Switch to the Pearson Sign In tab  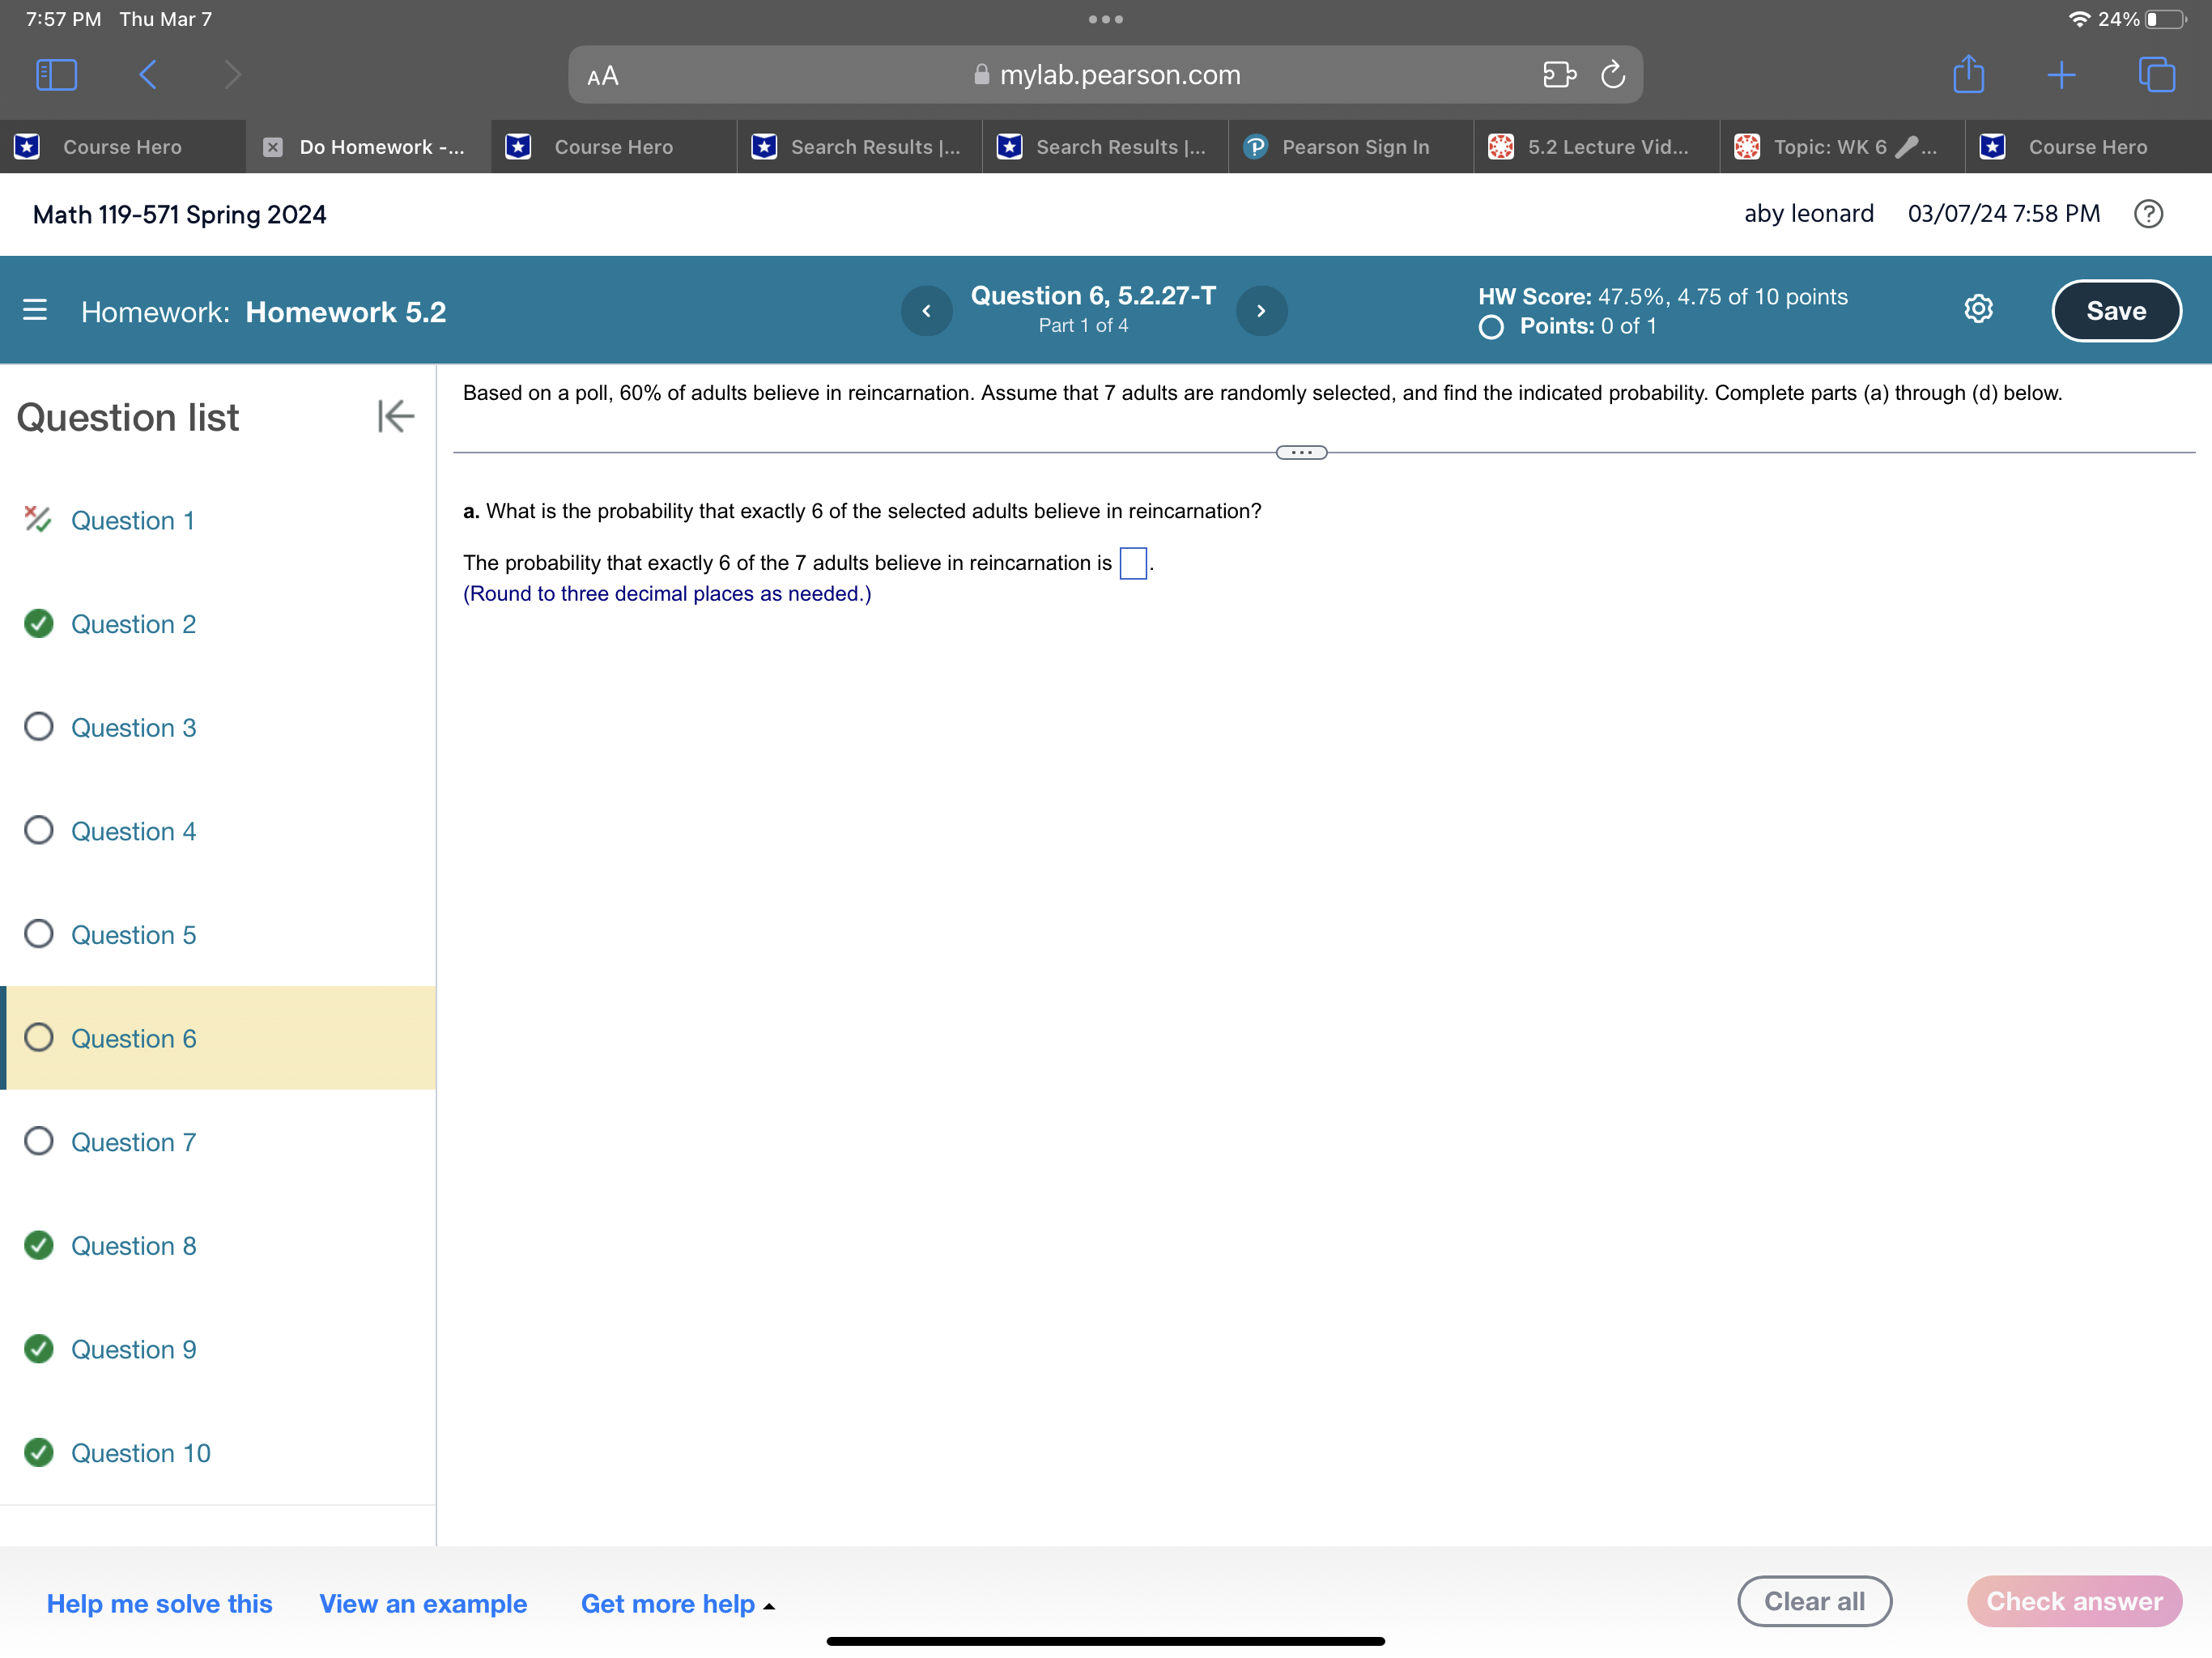click(1349, 147)
